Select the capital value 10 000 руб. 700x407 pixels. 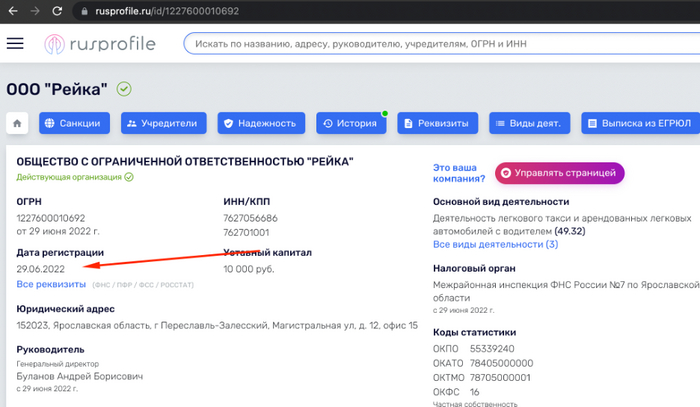click(x=249, y=269)
